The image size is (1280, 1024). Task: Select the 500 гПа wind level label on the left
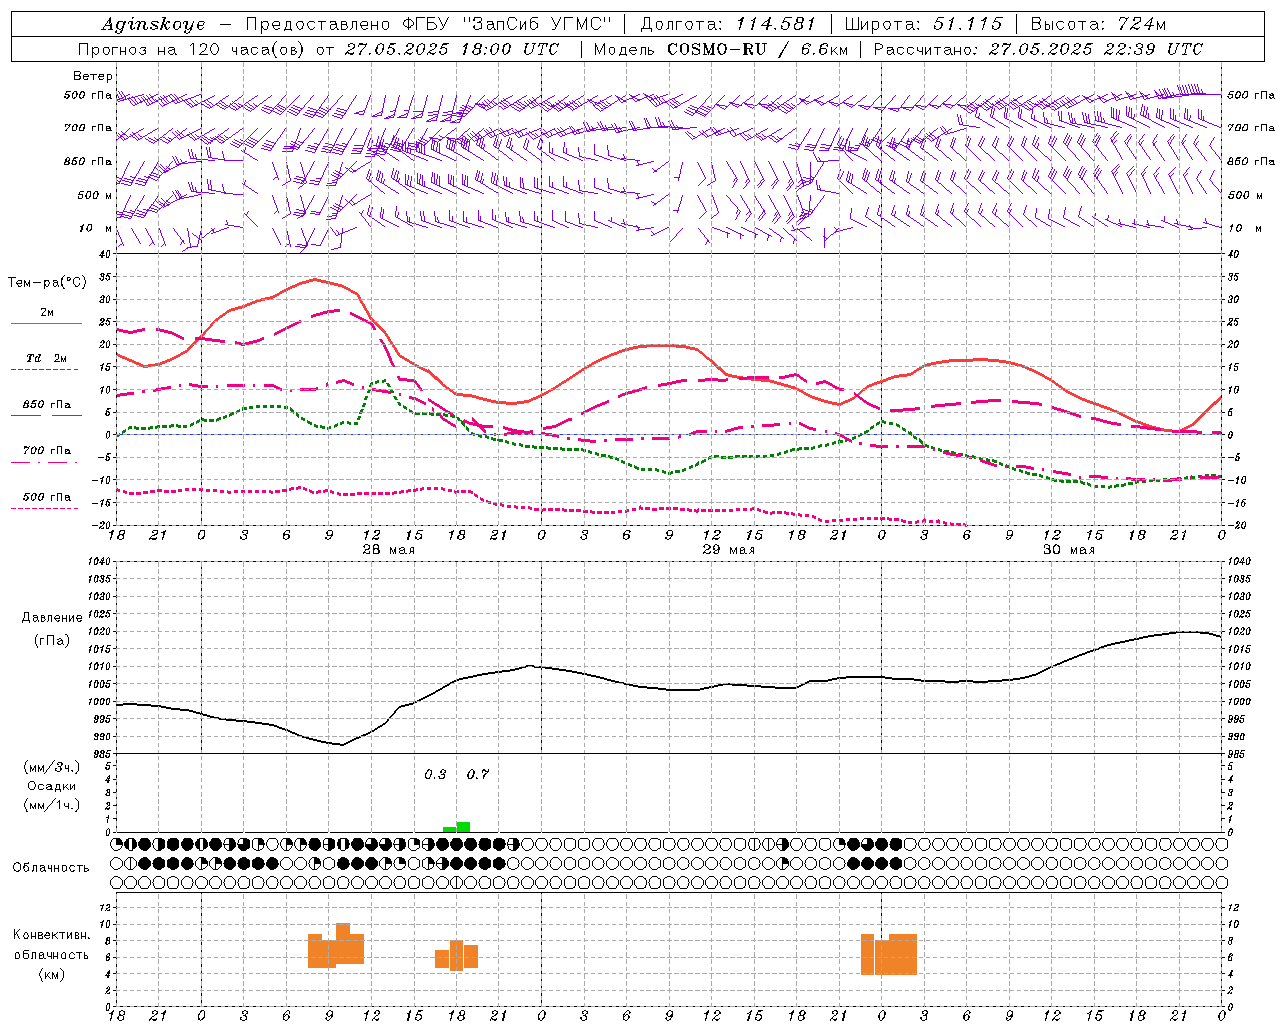(x=88, y=95)
